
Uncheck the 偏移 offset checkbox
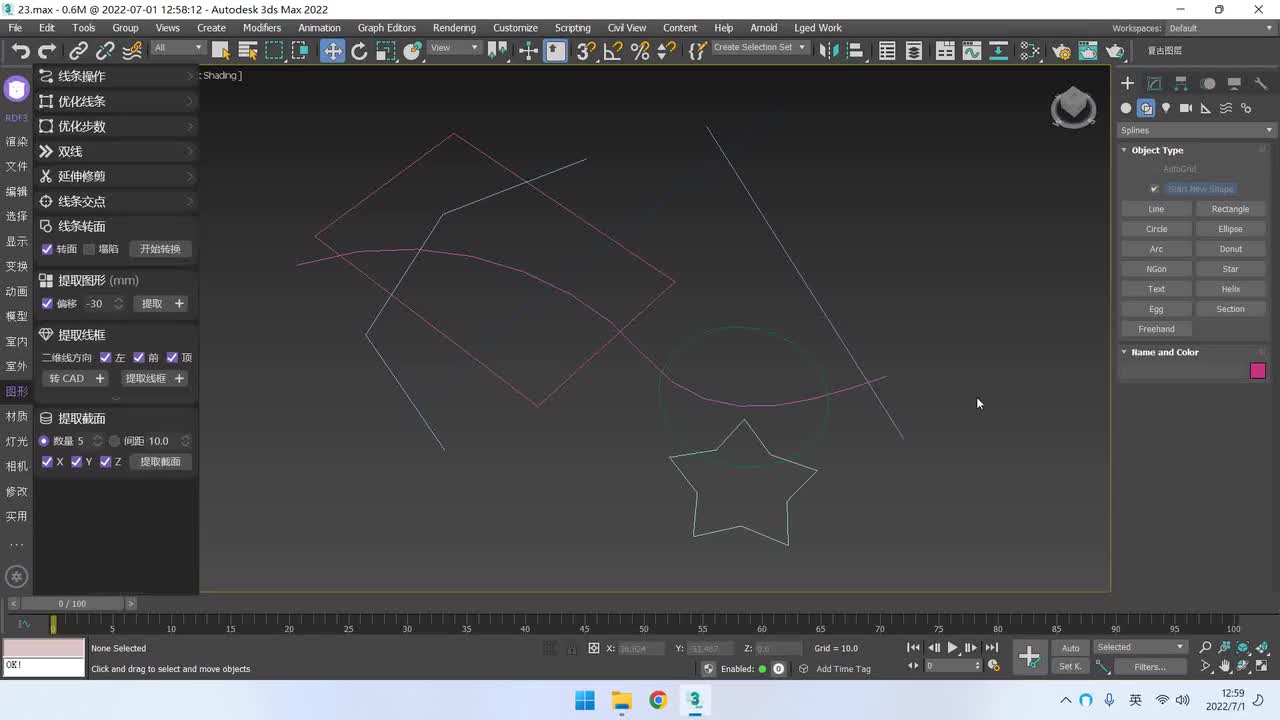pos(47,303)
